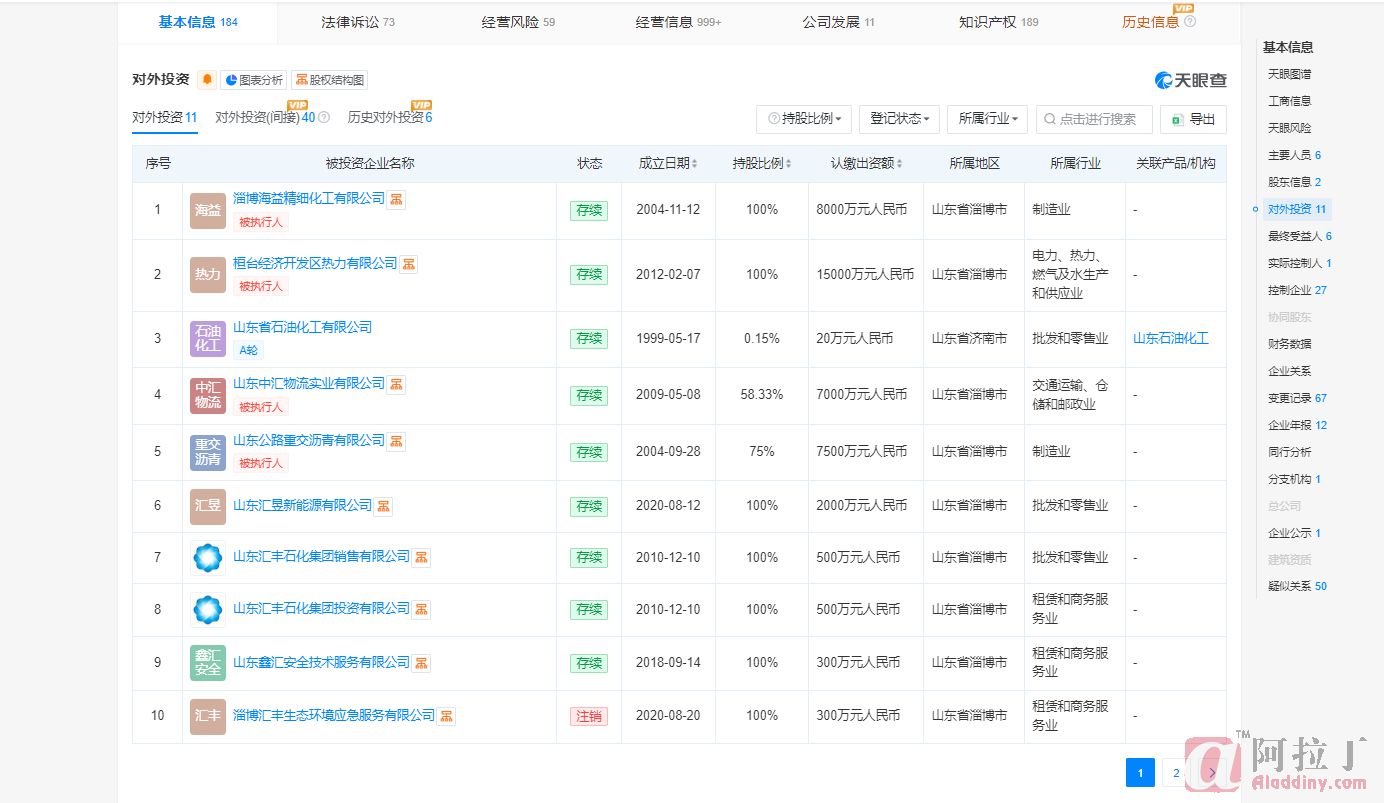This screenshot has width=1384, height=803.
Task: Click equity icon next to 山东公路重交沥青有限公司
Action: pyautogui.click(x=396, y=441)
